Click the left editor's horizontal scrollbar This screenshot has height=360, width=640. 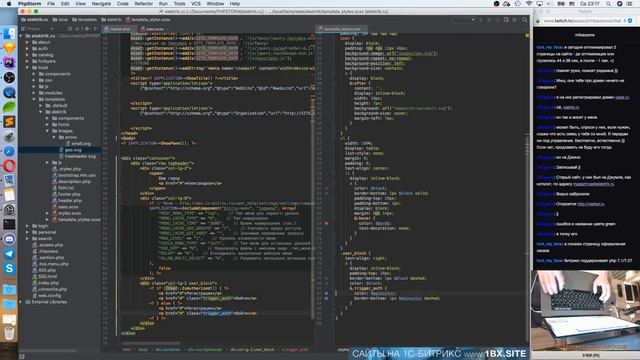pyautogui.click(x=151, y=343)
